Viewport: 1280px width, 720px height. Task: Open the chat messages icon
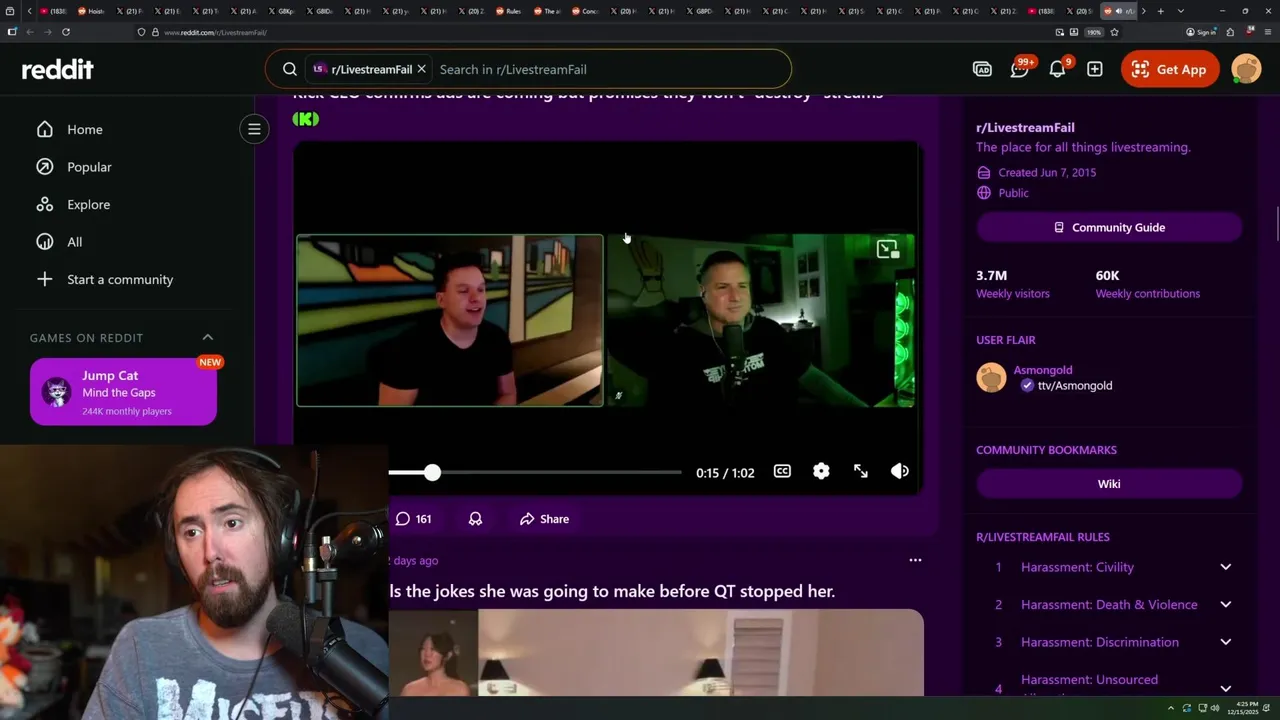pos(1020,68)
